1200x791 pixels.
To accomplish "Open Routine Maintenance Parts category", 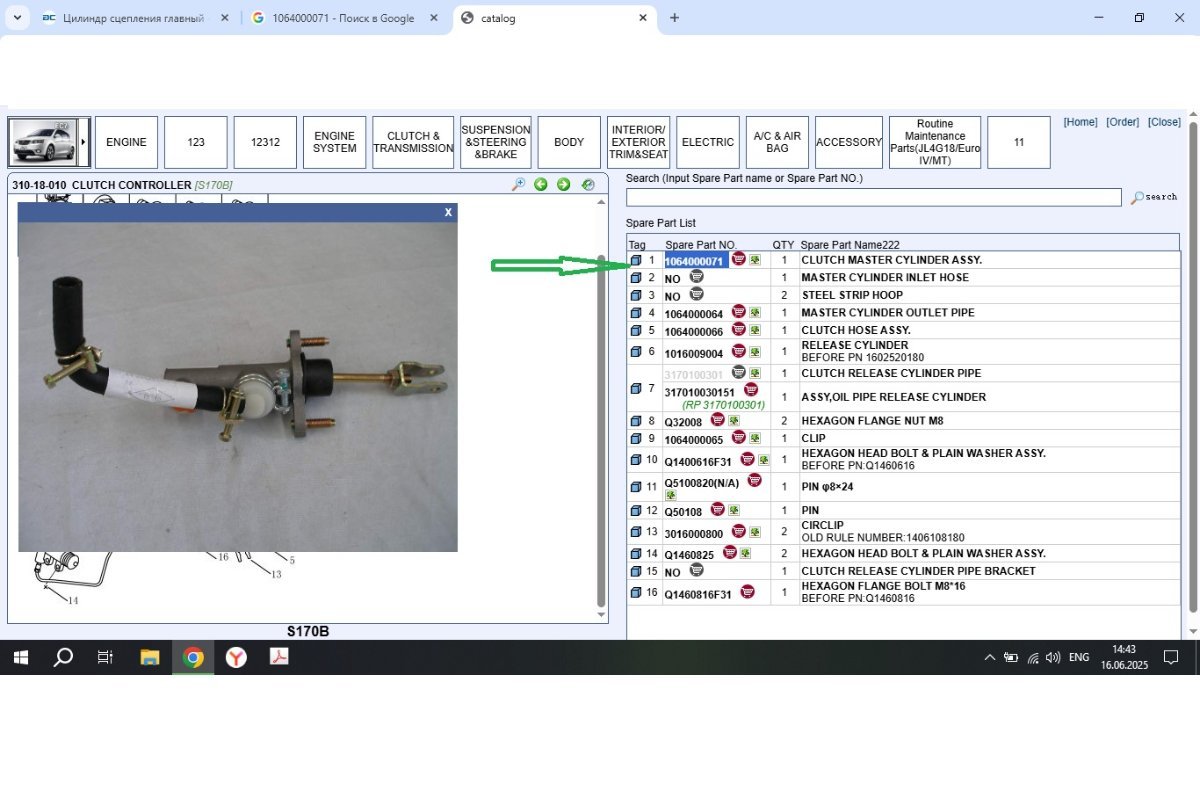I will pos(935,142).
